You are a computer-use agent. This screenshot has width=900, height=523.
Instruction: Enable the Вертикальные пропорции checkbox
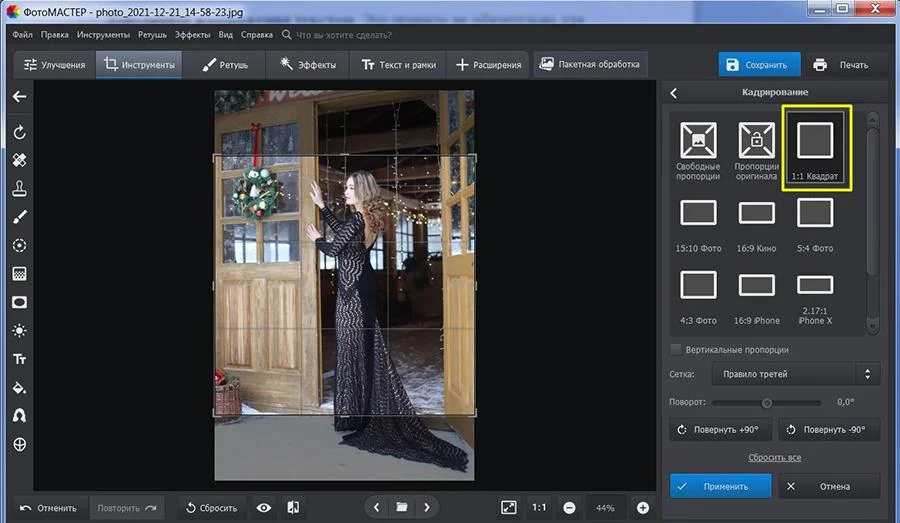[676, 349]
